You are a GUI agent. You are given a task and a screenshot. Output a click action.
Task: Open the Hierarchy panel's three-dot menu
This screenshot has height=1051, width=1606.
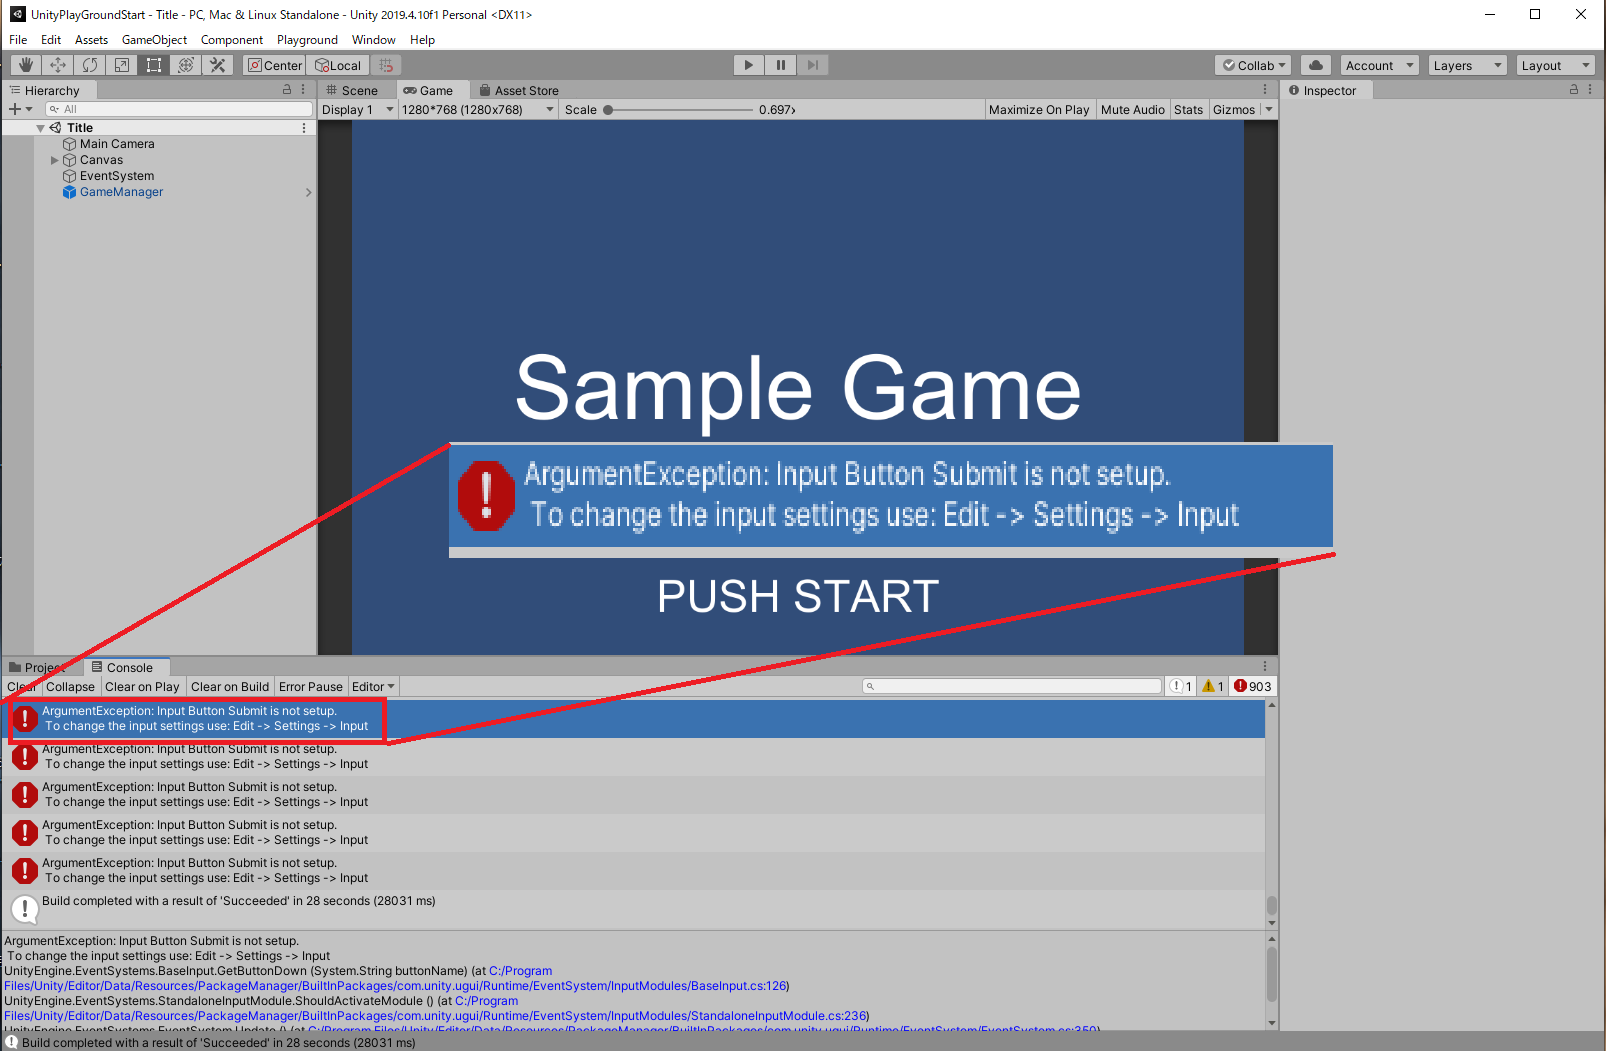click(x=303, y=89)
